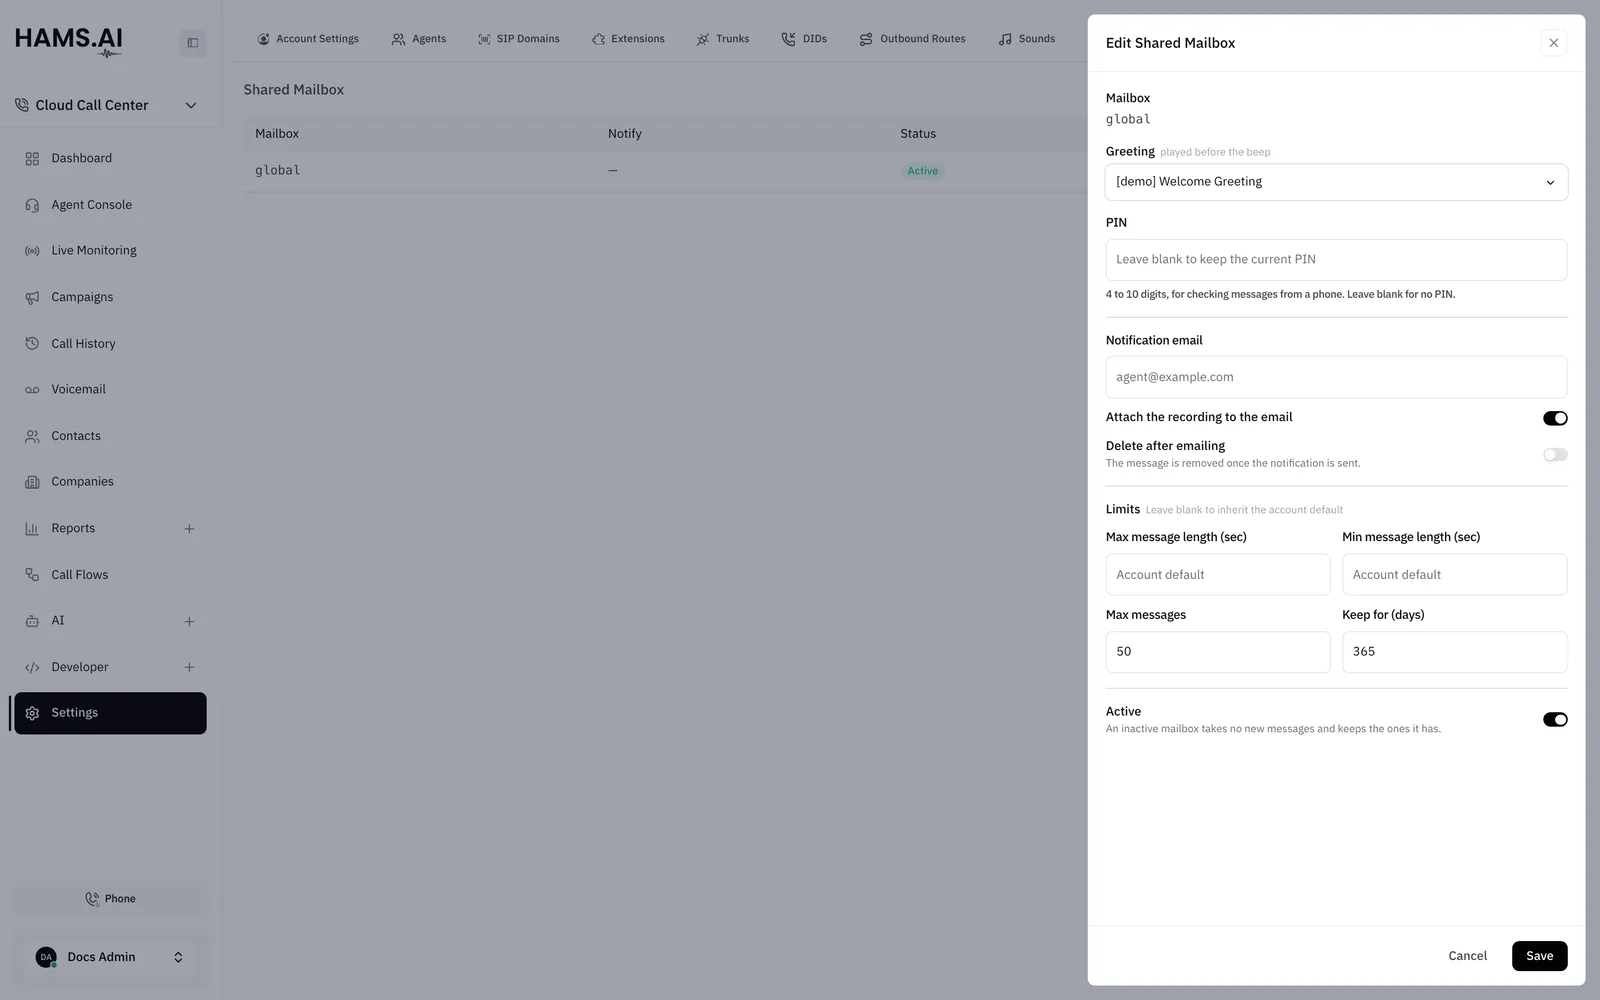Expand Cloud Call Center selector

pos(107,105)
